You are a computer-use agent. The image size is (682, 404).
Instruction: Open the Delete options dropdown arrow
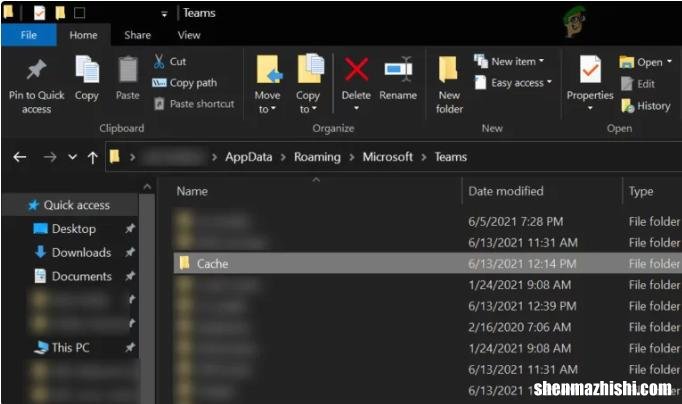[x=357, y=108]
